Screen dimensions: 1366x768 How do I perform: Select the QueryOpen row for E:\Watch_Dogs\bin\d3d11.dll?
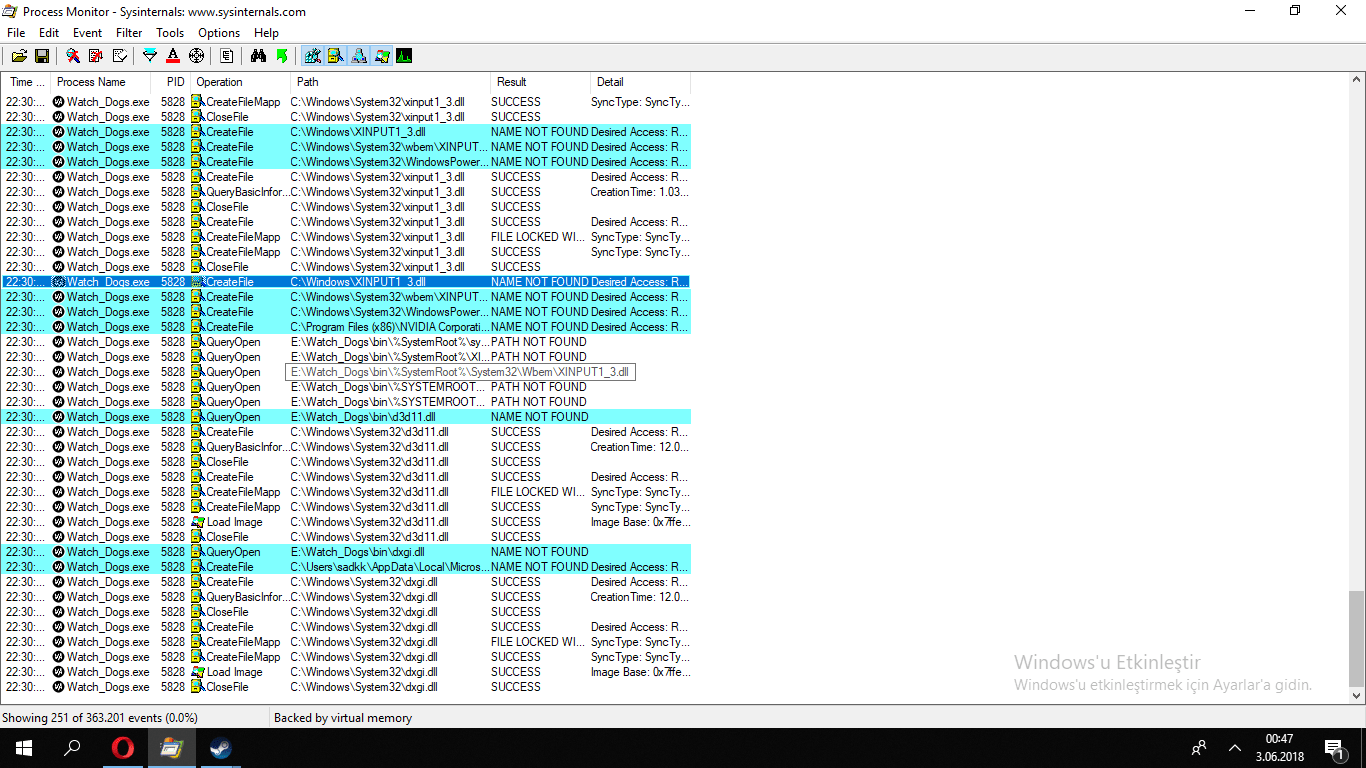pyautogui.click(x=346, y=417)
